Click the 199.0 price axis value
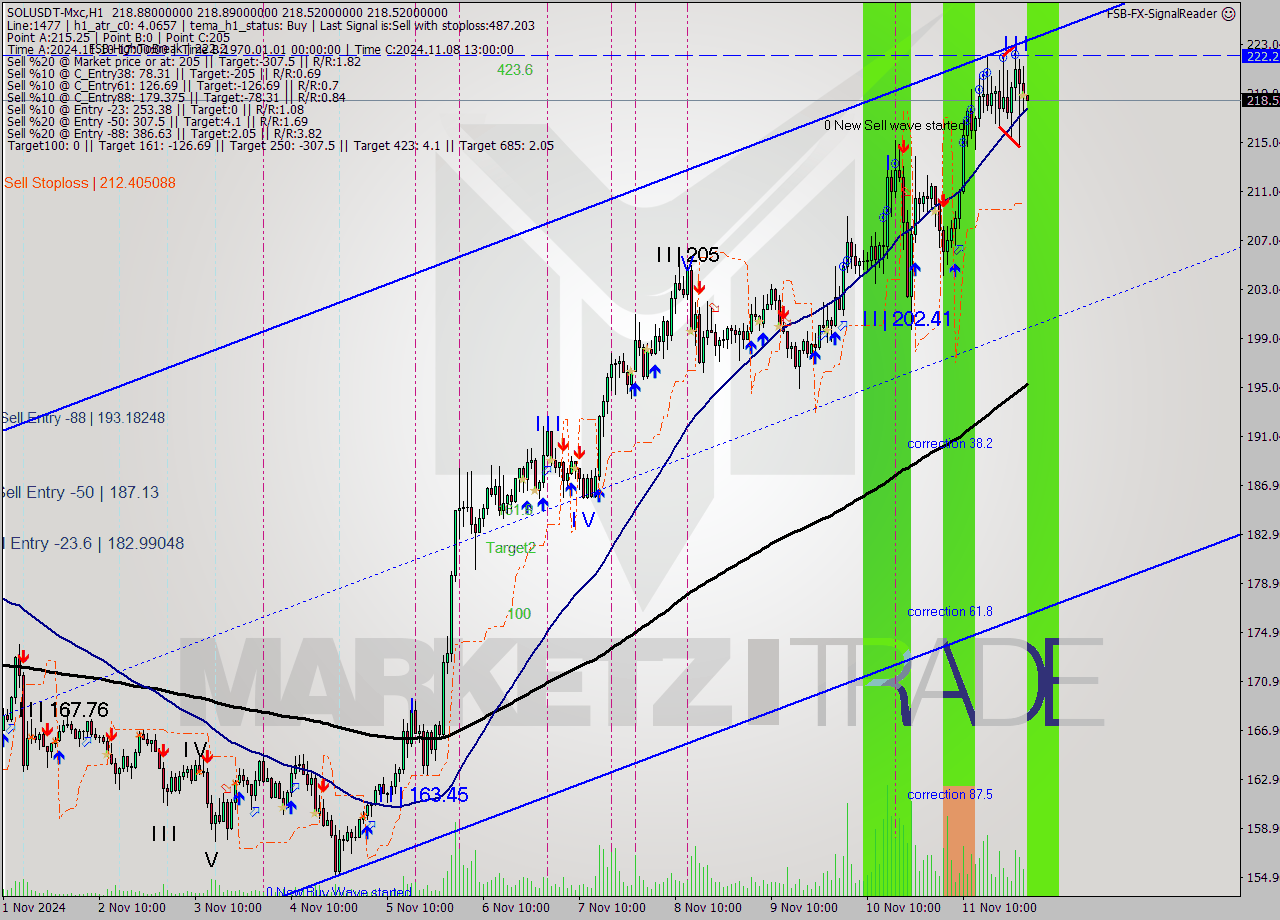1280x920 pixels. [x=1261, y=338]
